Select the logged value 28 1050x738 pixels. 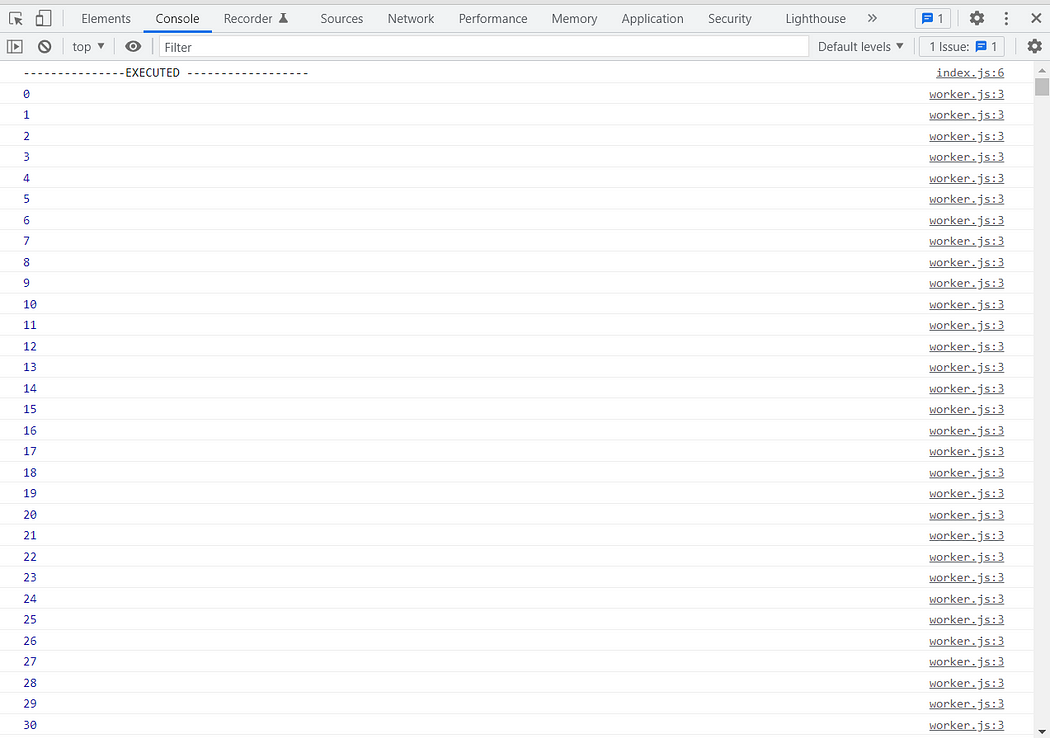tap(30, 682)
